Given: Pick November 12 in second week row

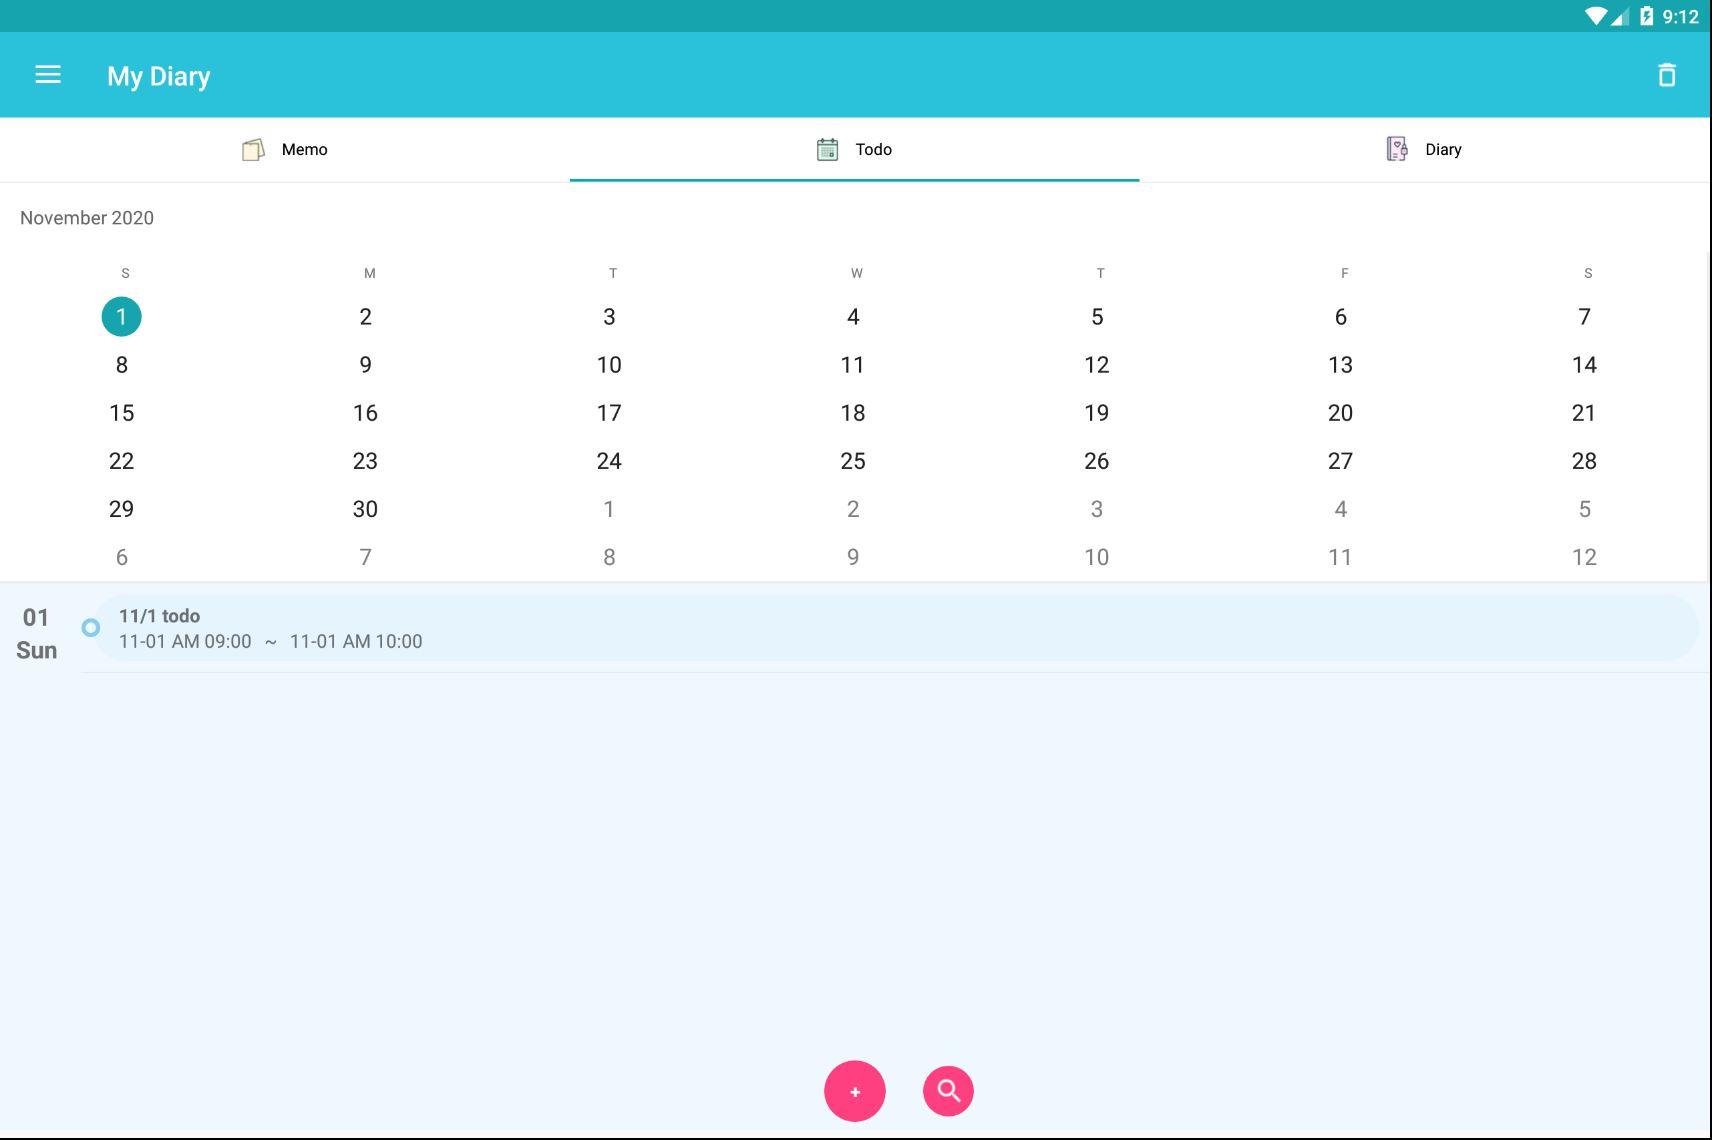Looking at the screenshot, I should pyautogui.click(x=1097, y=365).
